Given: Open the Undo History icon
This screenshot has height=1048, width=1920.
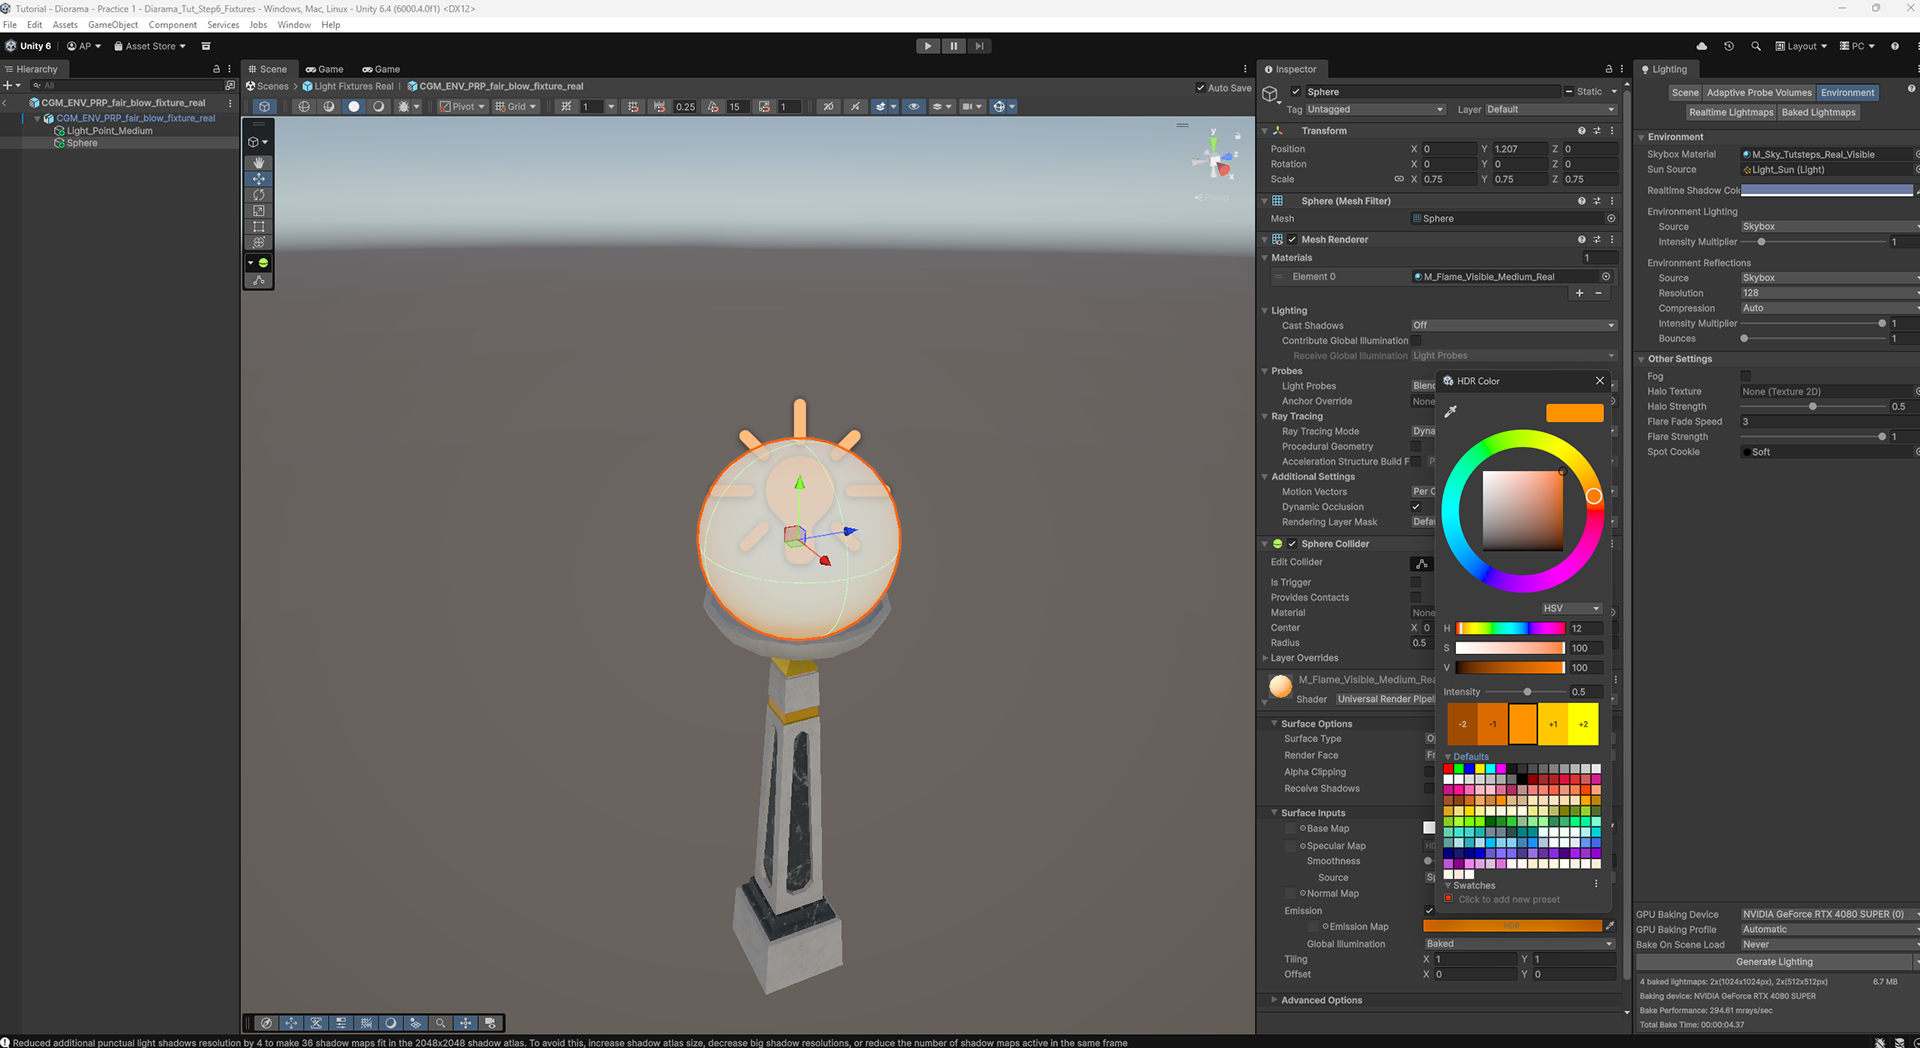Looking at the screenshot, I should click(x=1729, y=46).
